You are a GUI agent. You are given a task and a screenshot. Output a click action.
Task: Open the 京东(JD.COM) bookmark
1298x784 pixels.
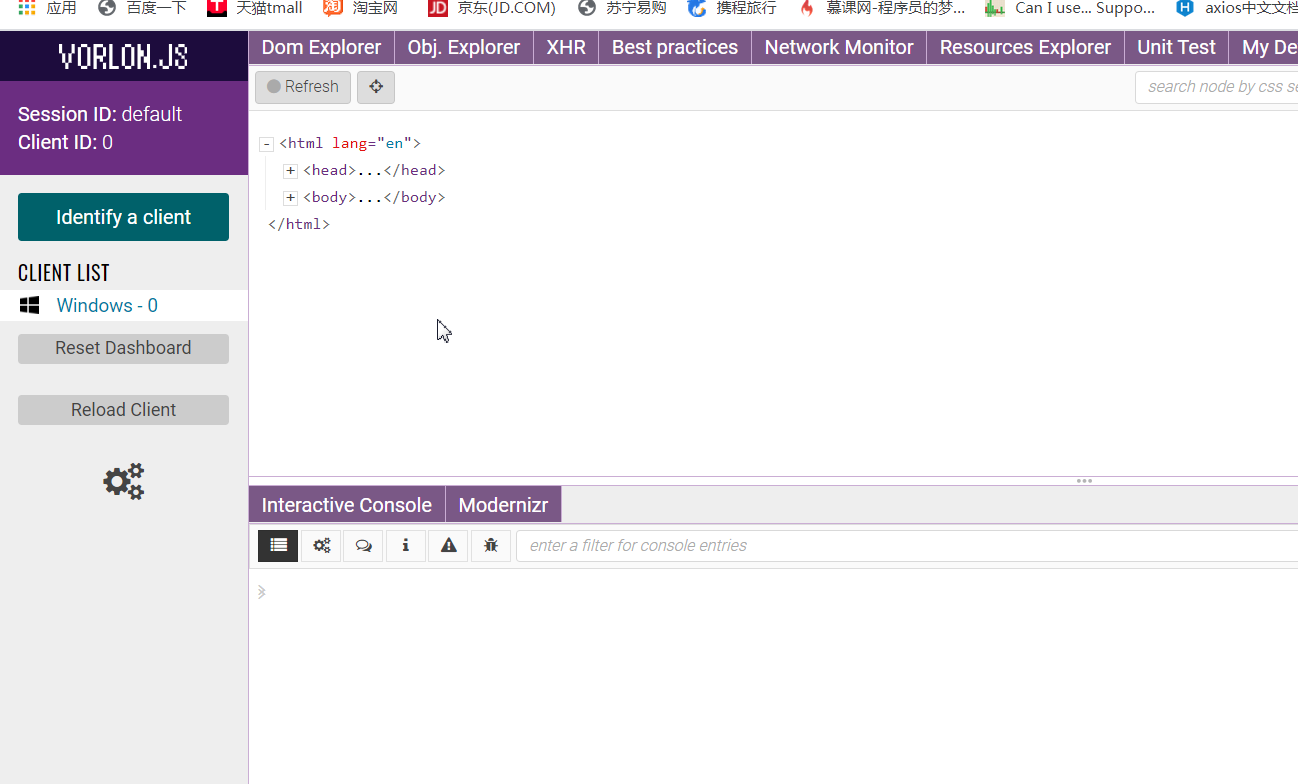(x=492, y=8)
